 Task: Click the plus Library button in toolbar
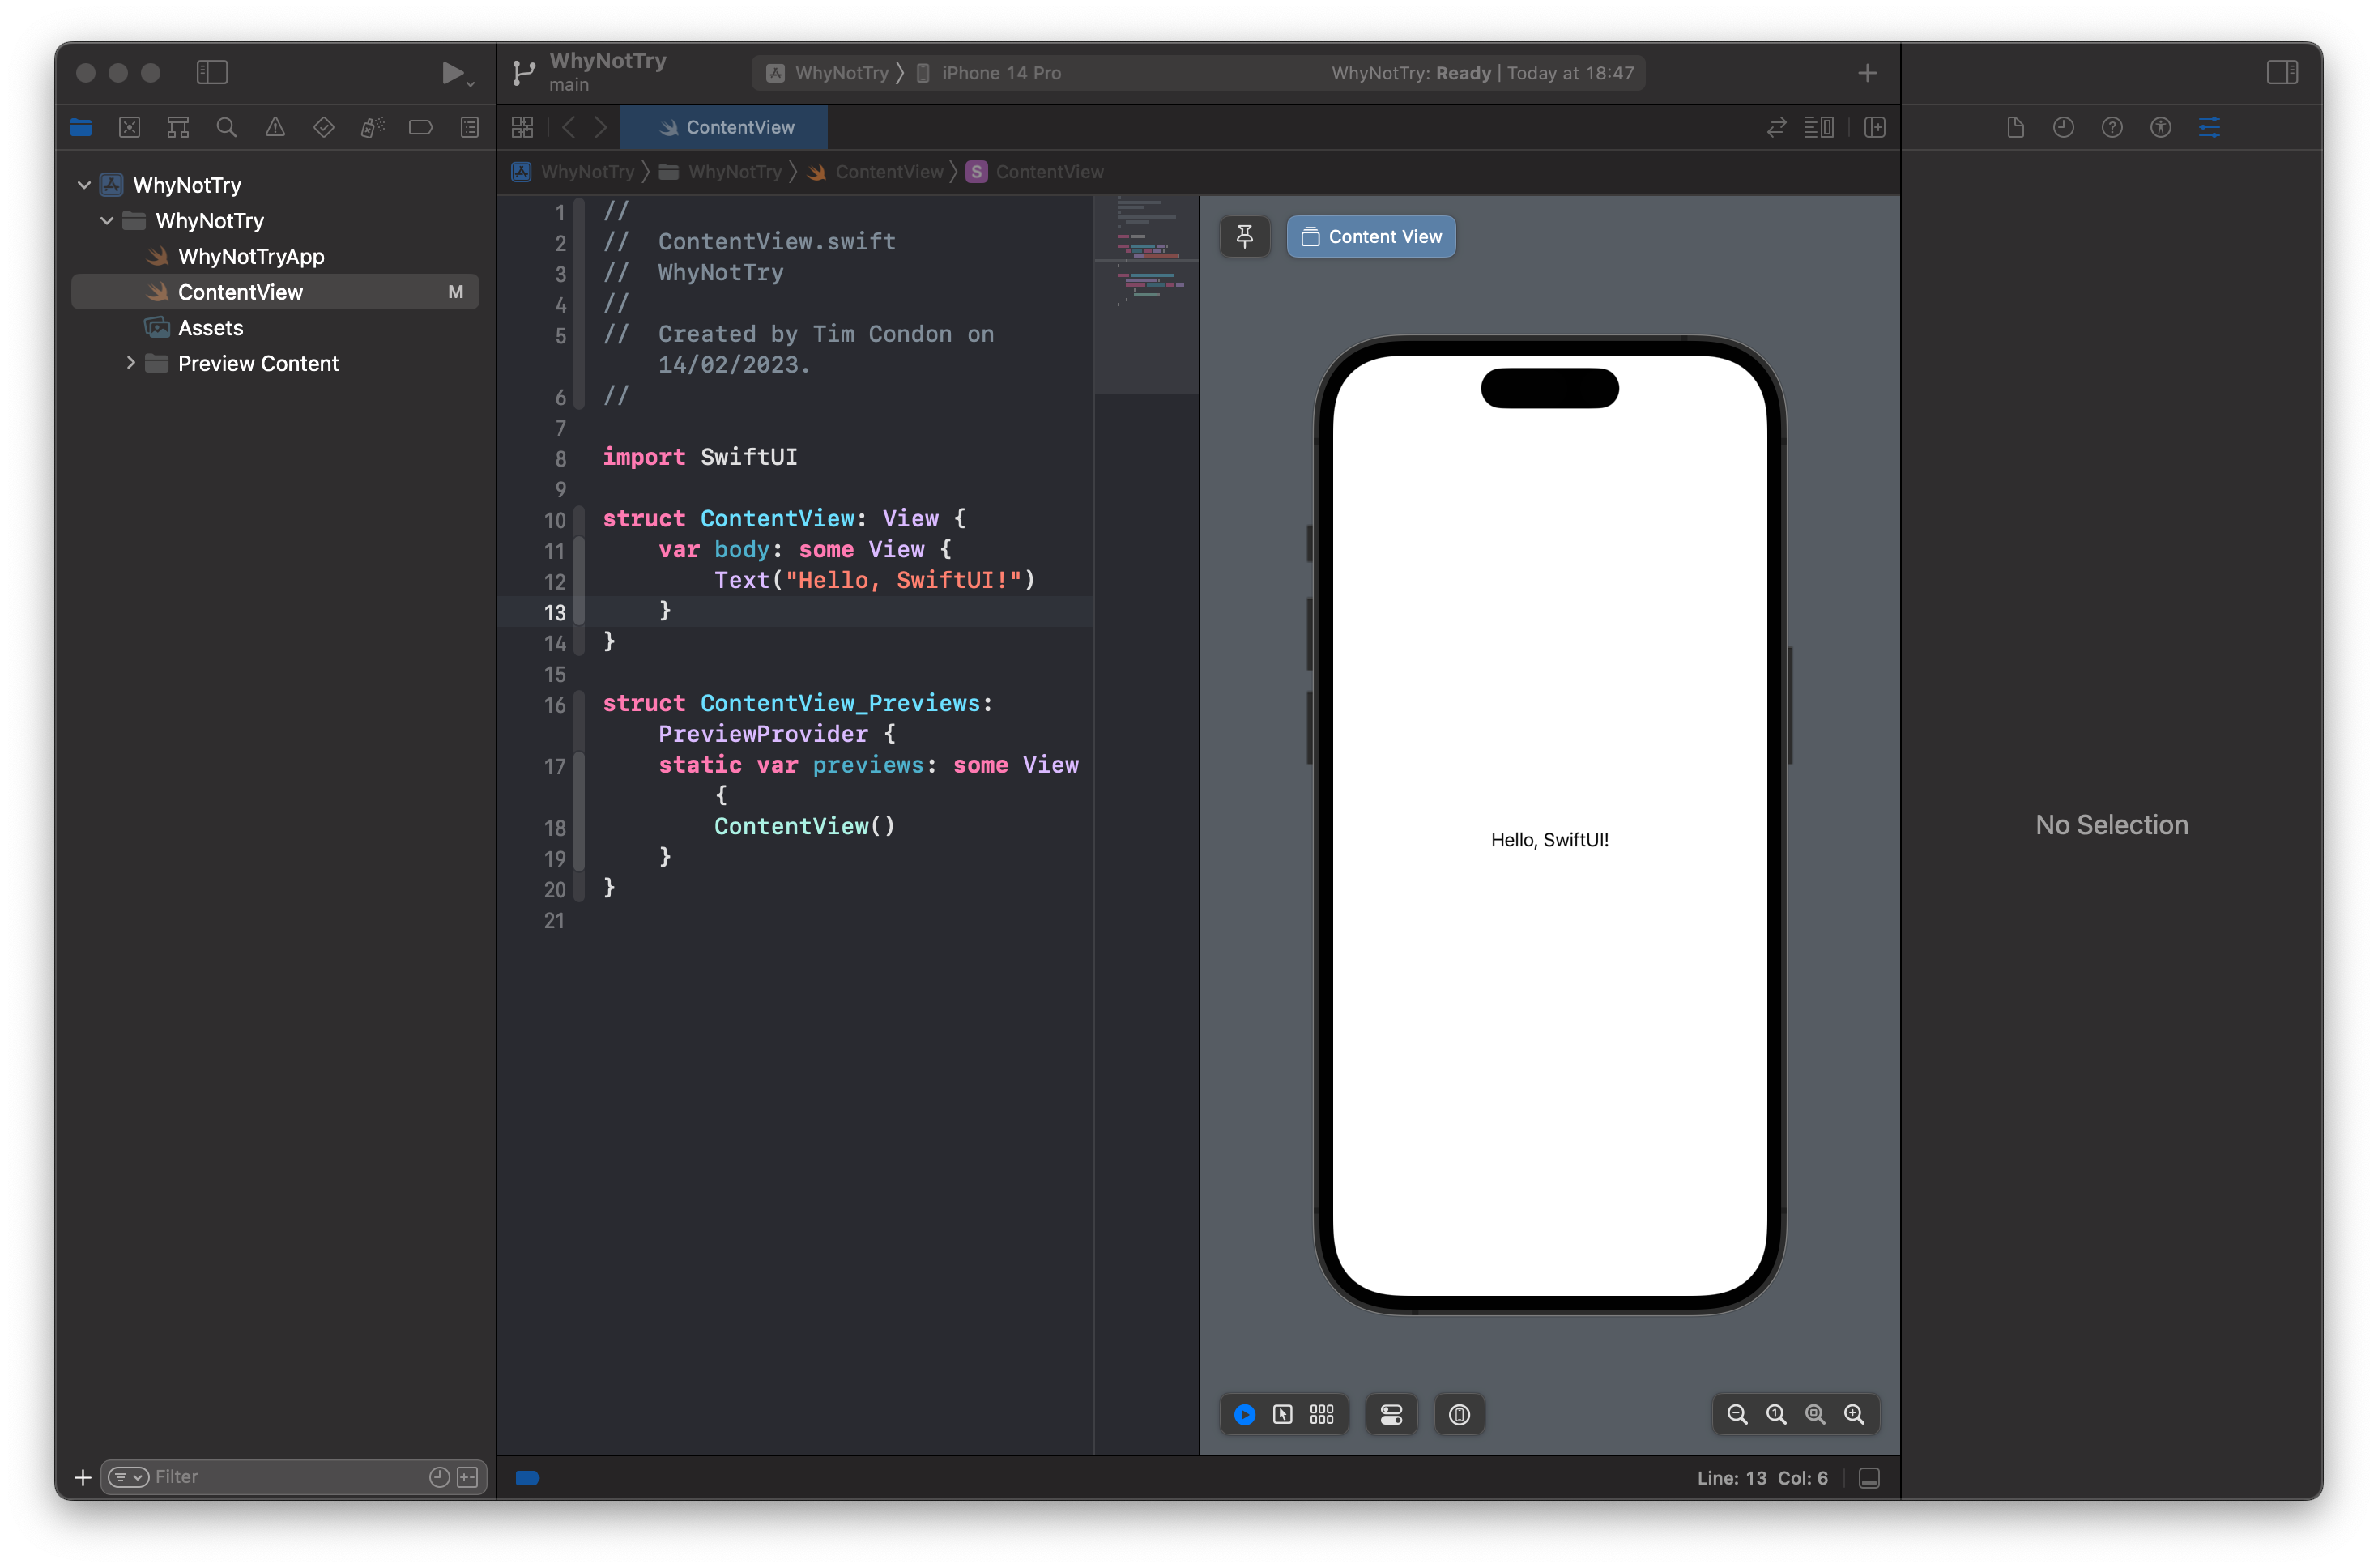click(x=1867, y=73)
